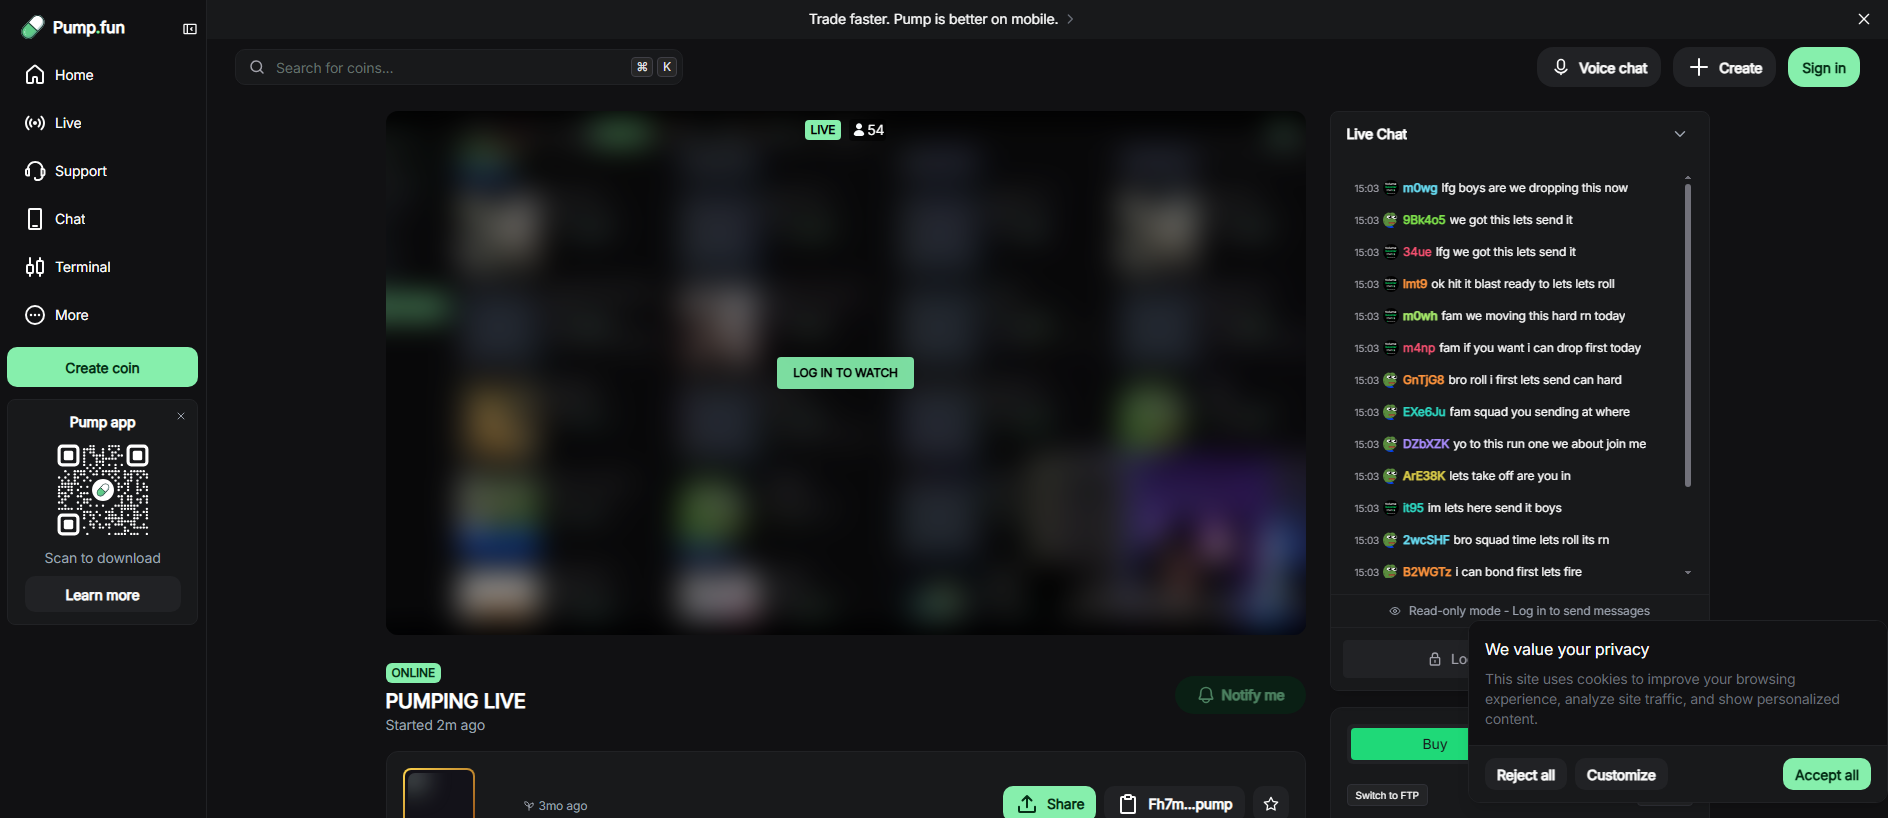Viewport: 1888px width, 818px height.
Task: Copy the Fh7m...pump contract address
Action: 1175,804
